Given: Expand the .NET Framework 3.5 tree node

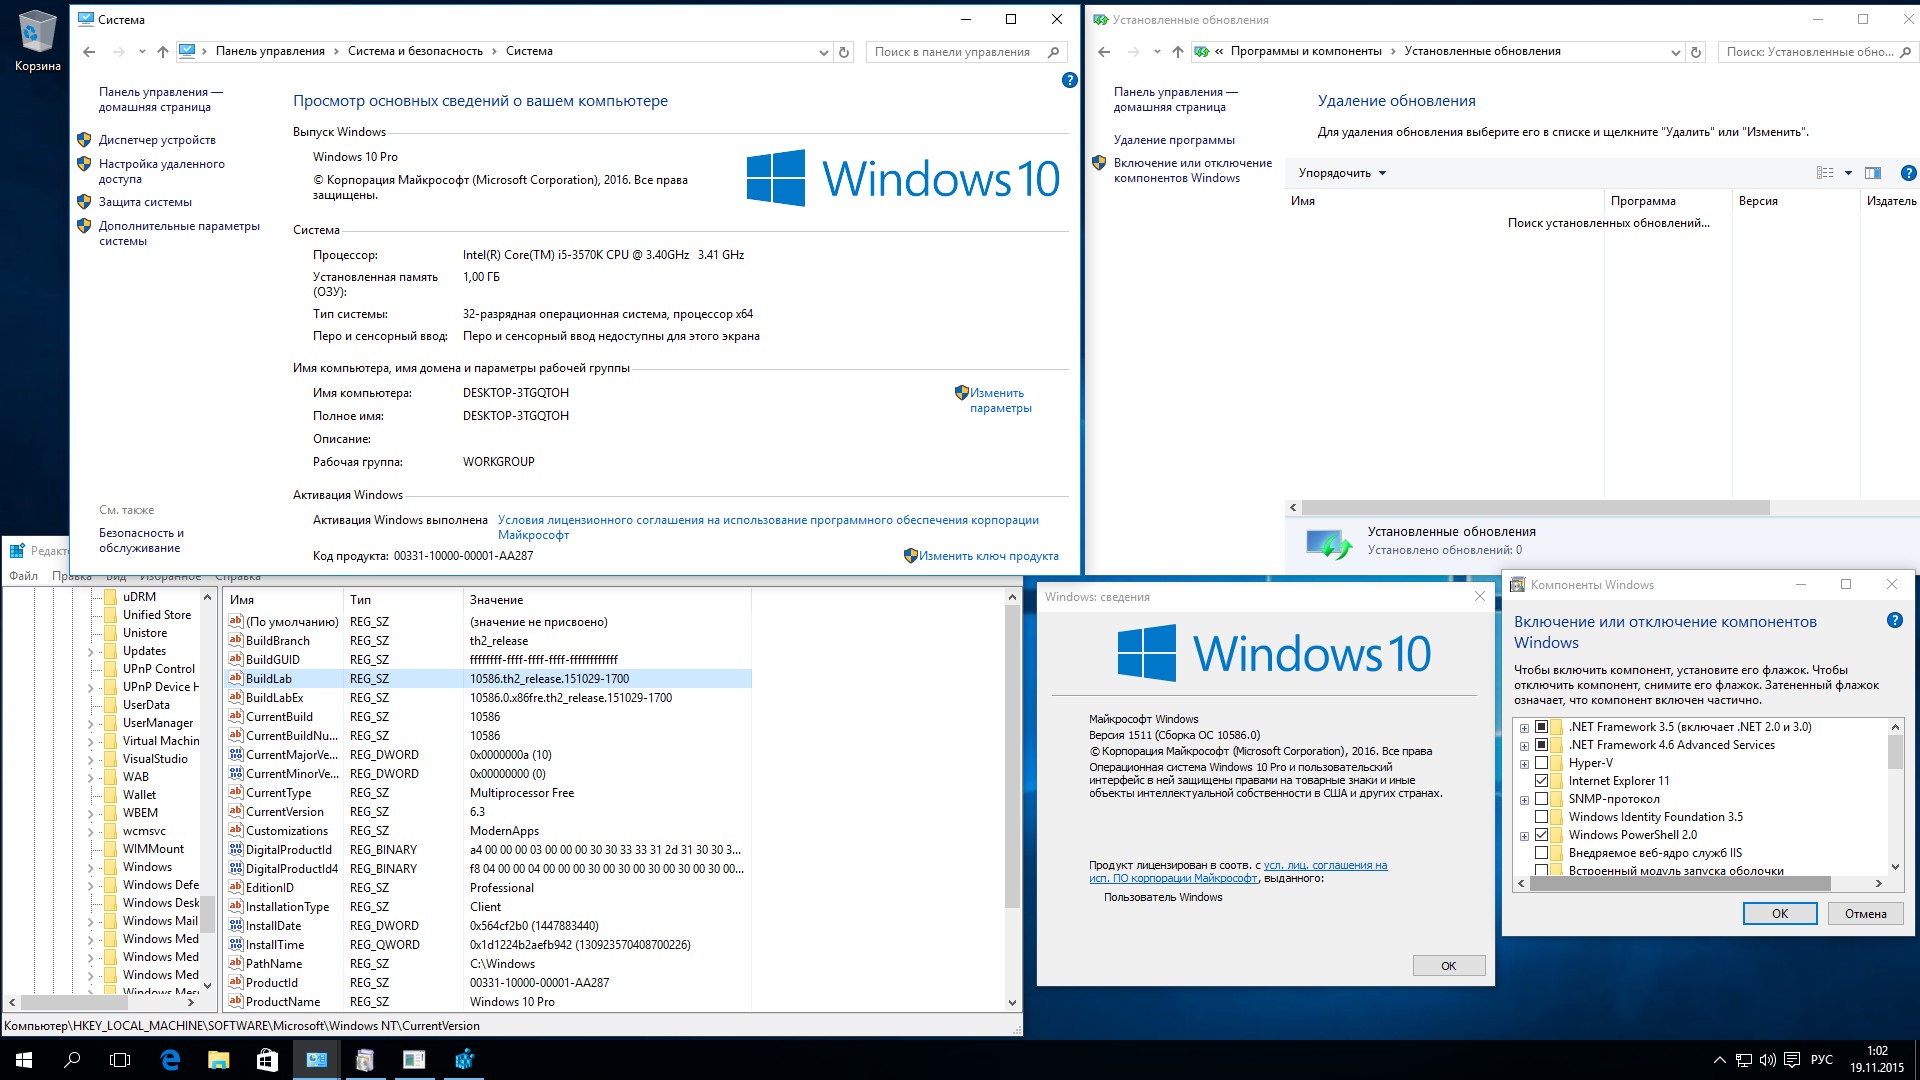Looking at the screenshot, I should pos(1524,725).
